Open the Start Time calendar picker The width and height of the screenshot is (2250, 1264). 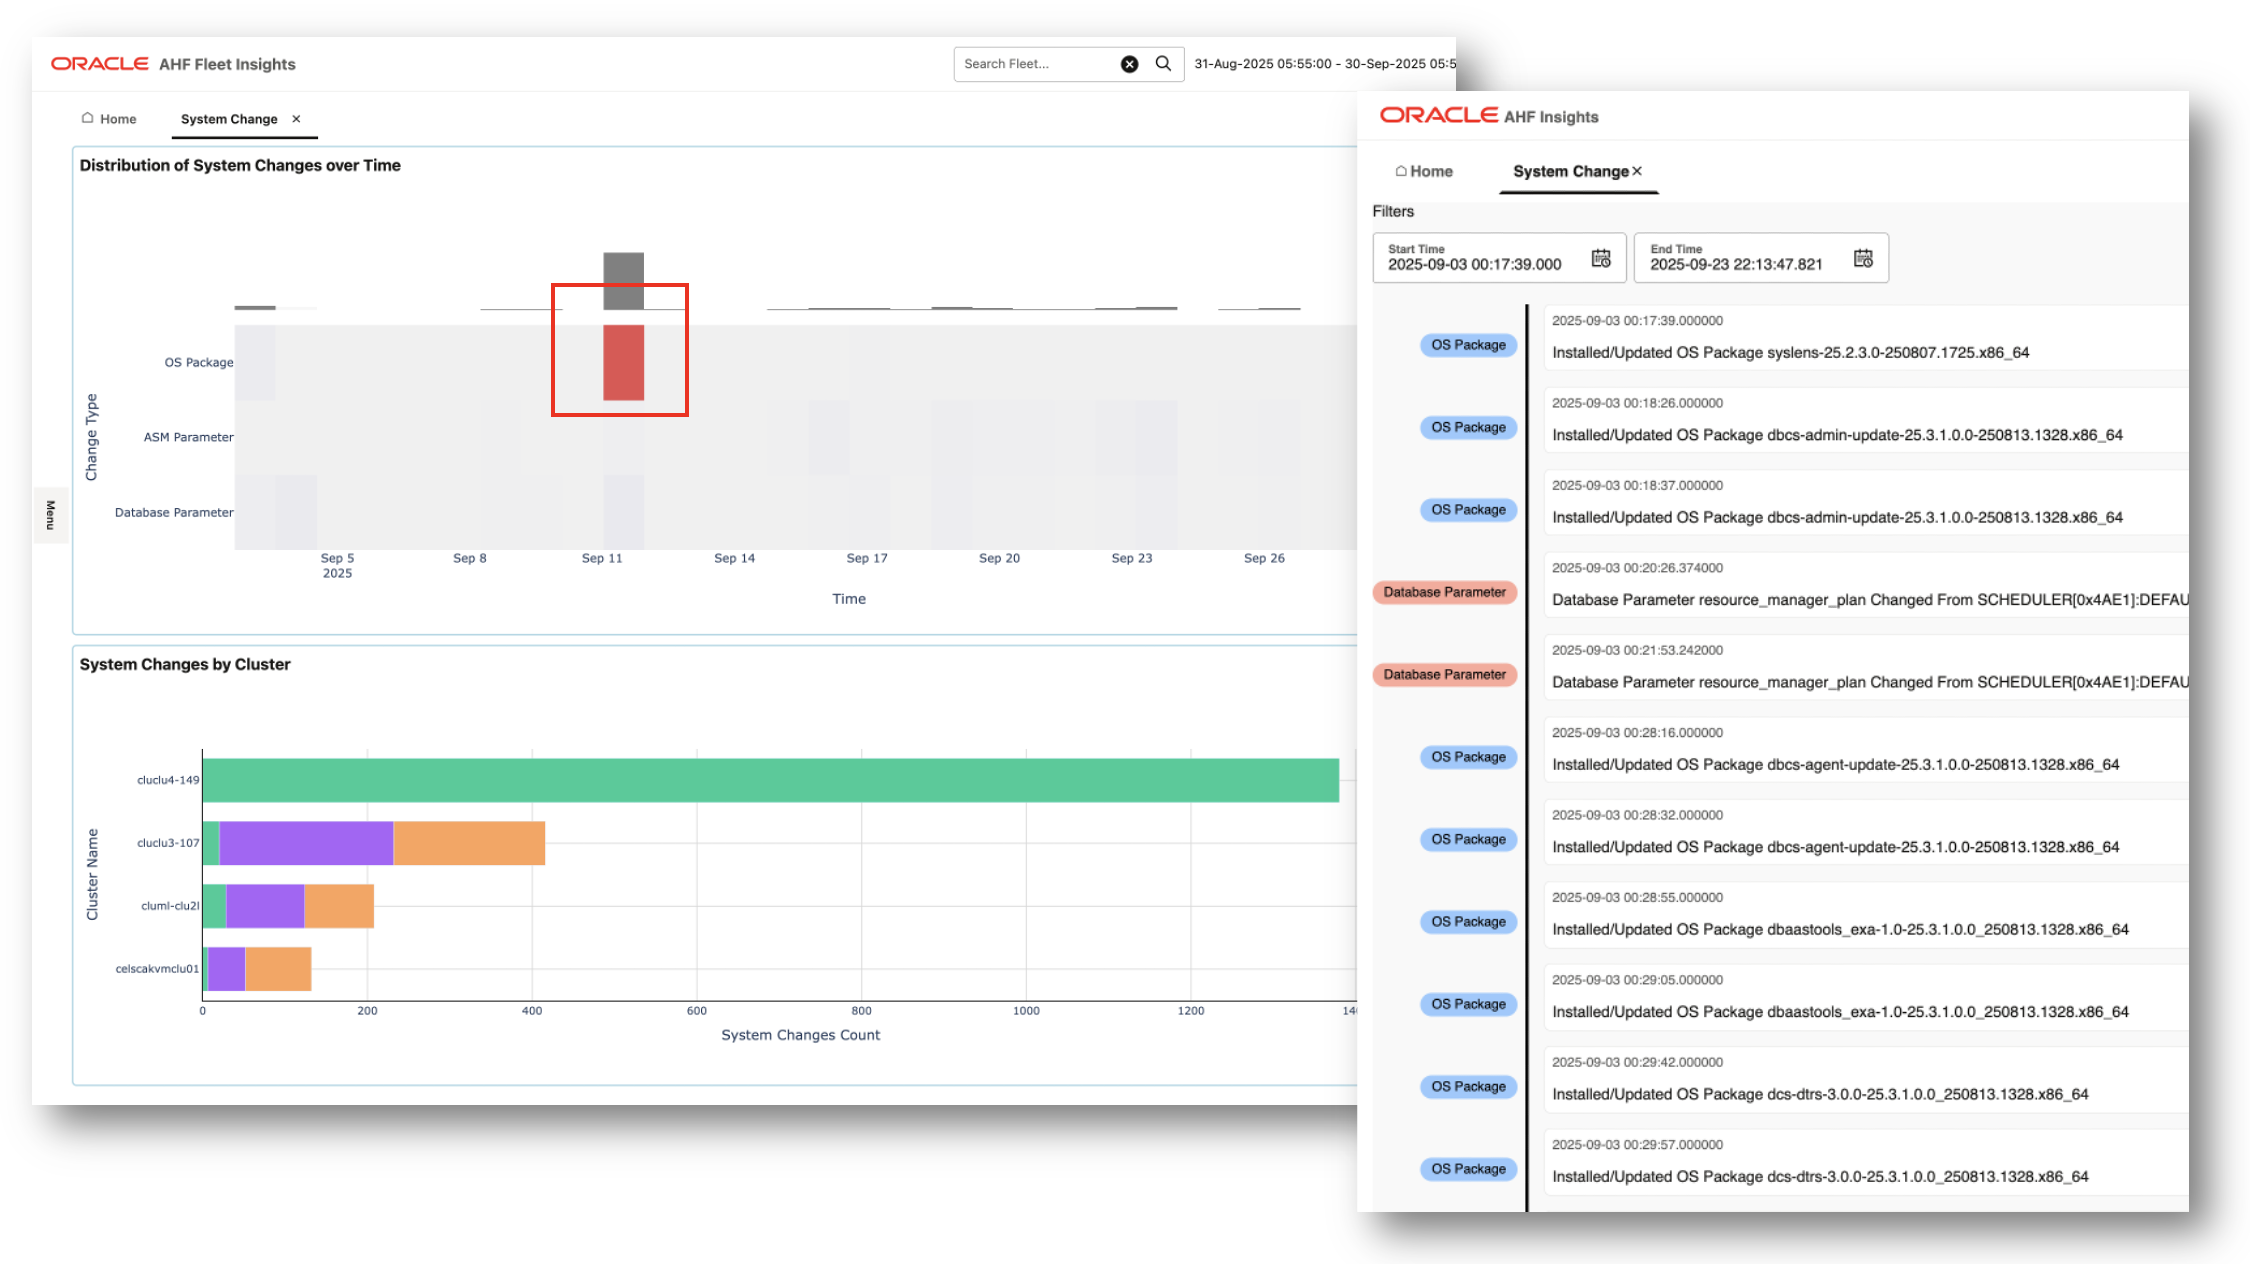point(1599,257)
